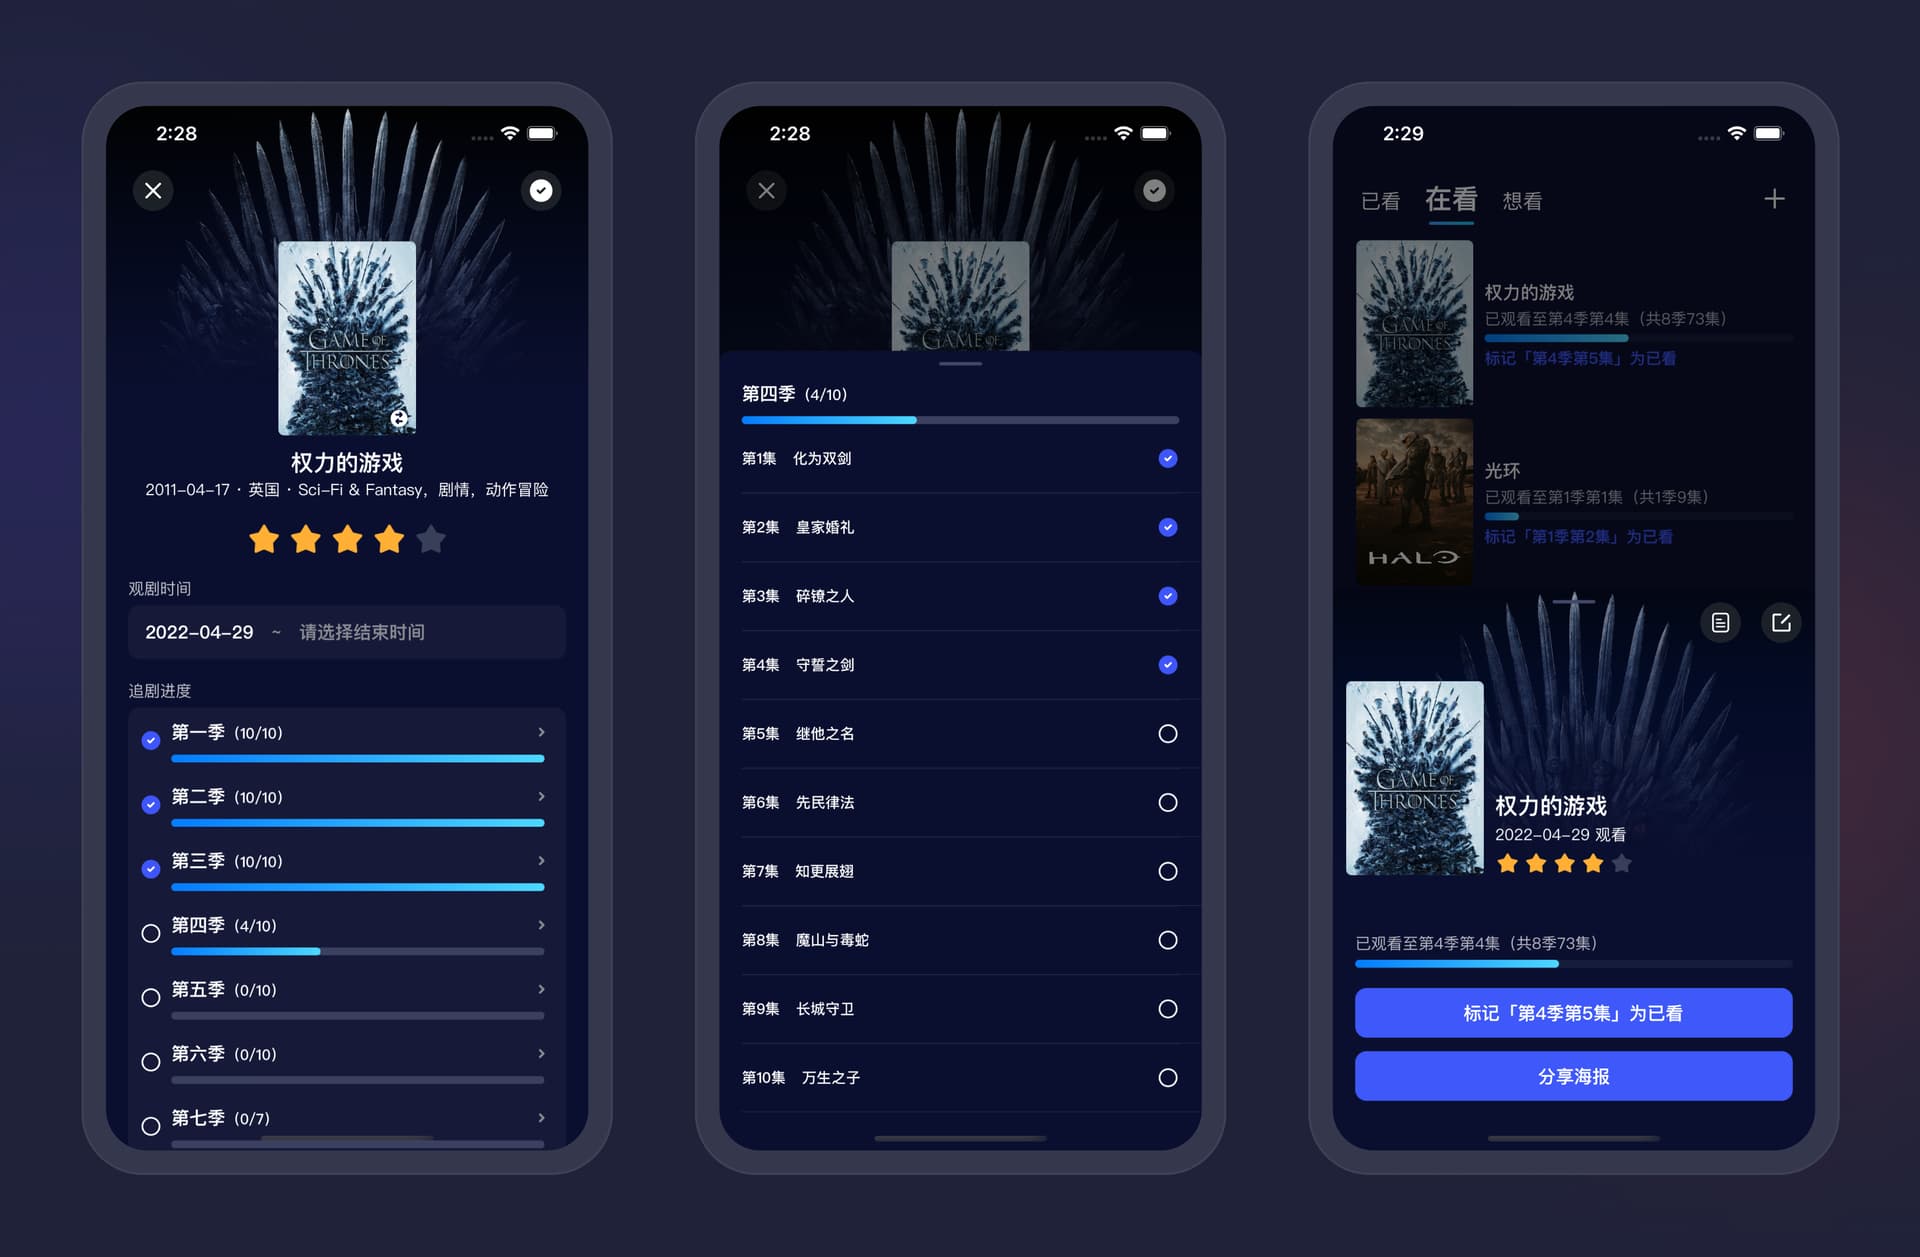Image resolution: width=1920 pixels, height=1257 pixels.
Task: Tap the checkmark confirm icon on first phone
Action: tap(541, 190)
